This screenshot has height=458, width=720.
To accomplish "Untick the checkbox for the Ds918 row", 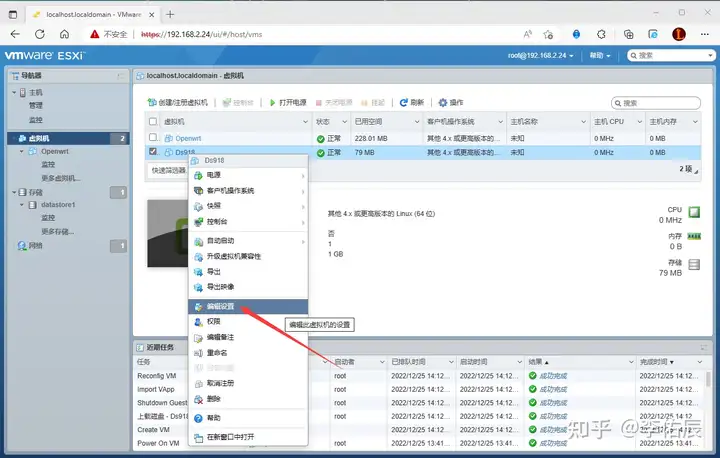I will 153,151.
